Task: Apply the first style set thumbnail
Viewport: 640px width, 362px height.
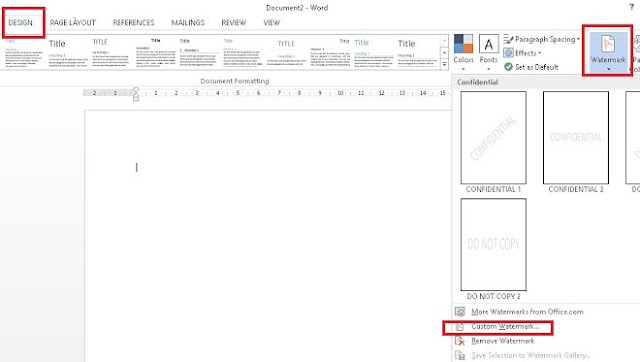Action: click(x=24, y=53)
